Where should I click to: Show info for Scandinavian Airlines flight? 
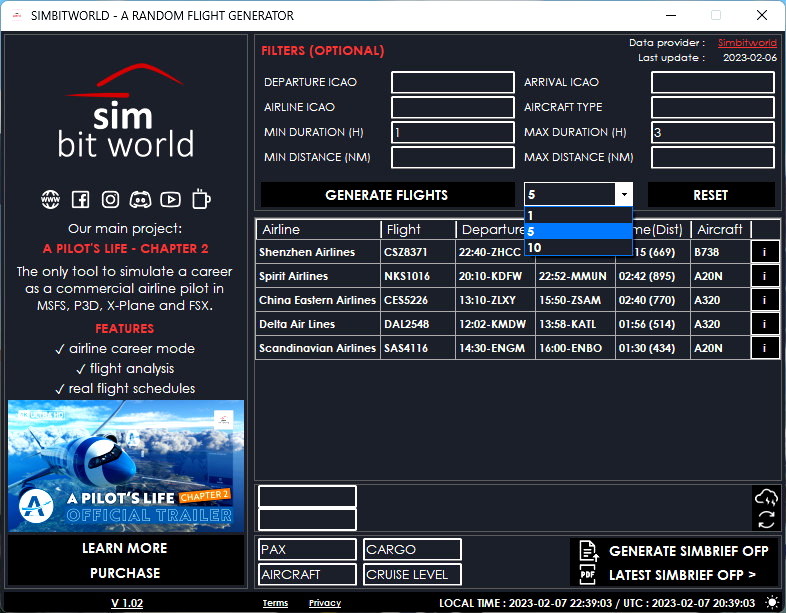pyautogui.click(x=764, y=348)
